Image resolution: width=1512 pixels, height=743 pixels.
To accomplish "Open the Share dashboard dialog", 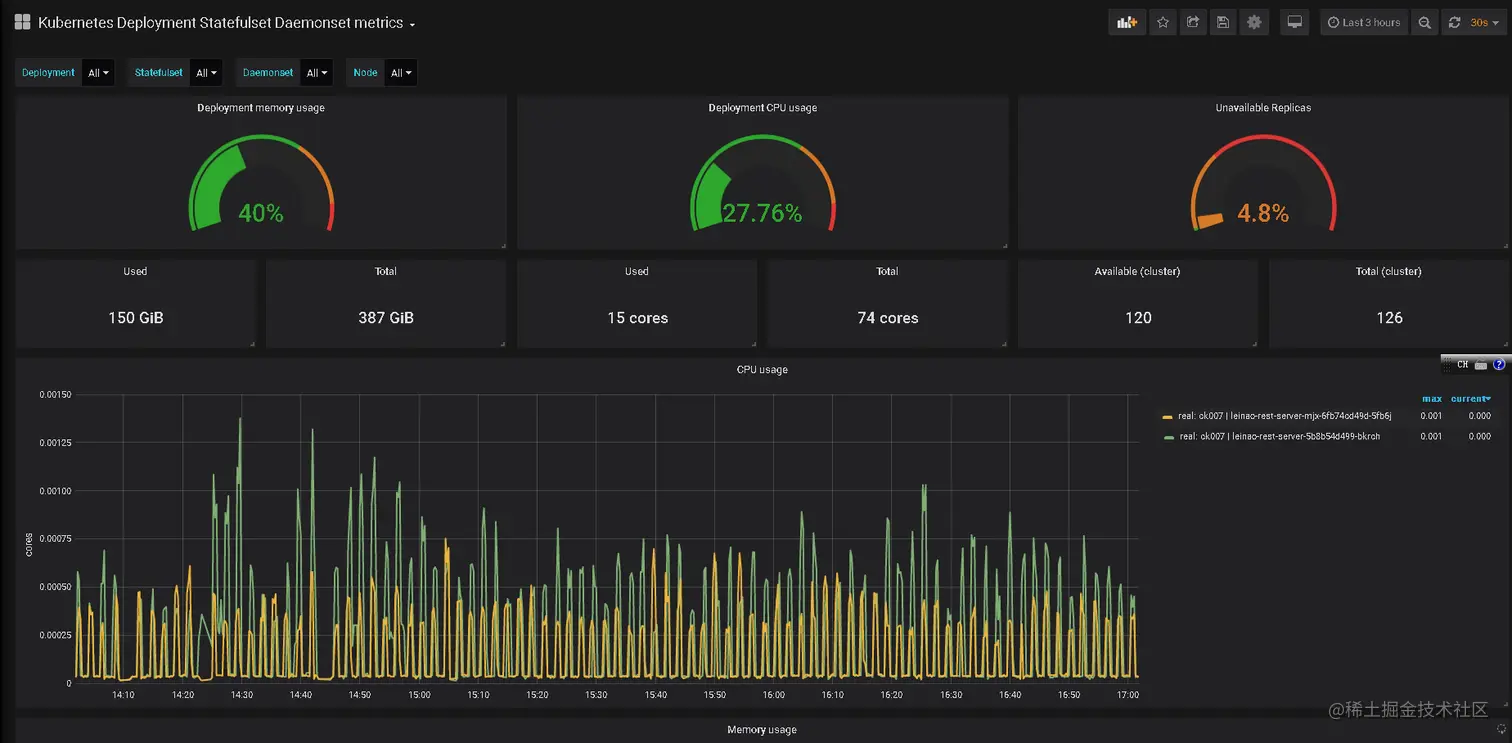I will point(1192,22).
